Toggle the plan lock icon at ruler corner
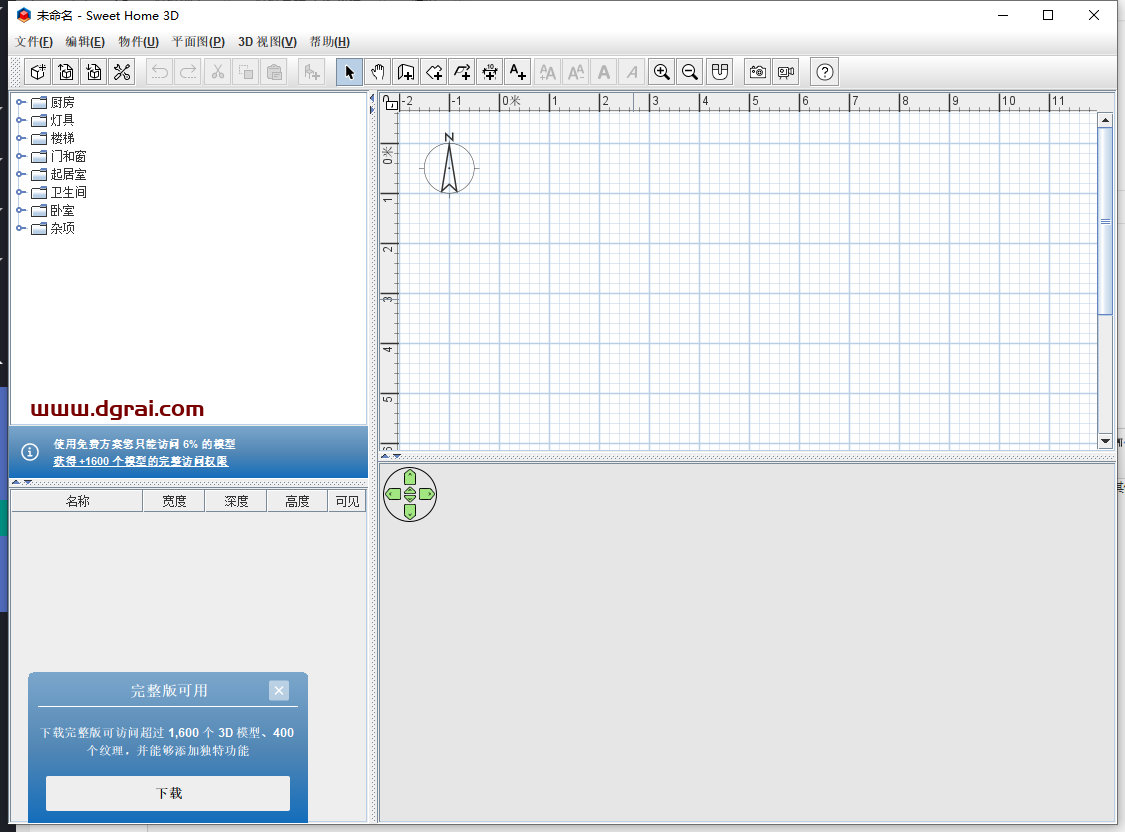This screenshot has height=832, width=1125. 391,103
